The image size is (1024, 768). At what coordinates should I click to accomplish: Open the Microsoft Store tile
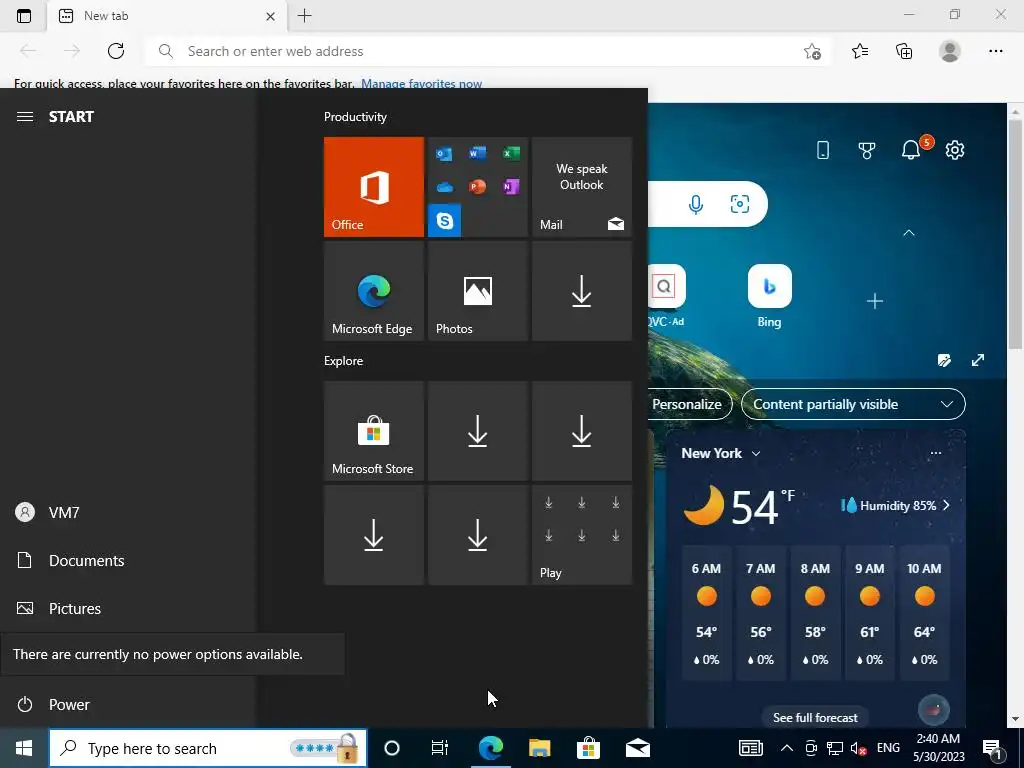pyautogui.click(x=374, y=431)
